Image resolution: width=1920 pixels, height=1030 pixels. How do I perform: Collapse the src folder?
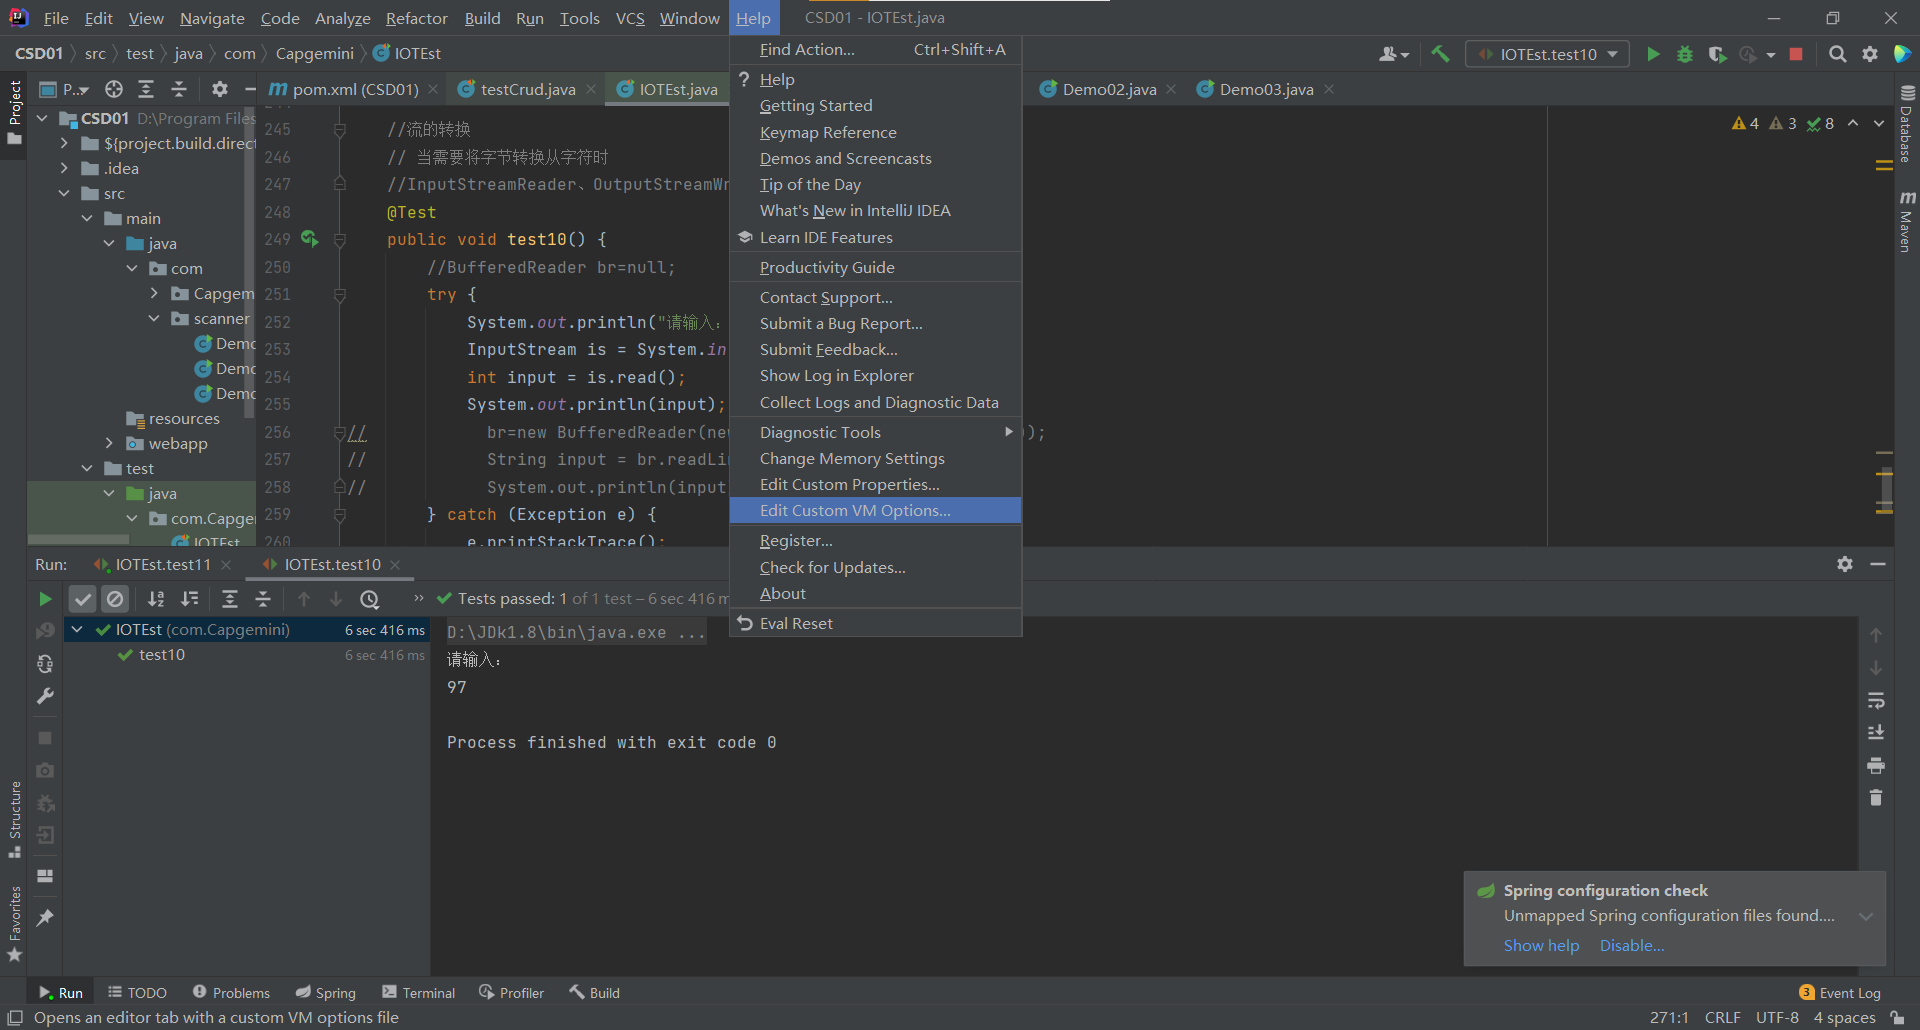pyautogui.click(x=64, y=193)
